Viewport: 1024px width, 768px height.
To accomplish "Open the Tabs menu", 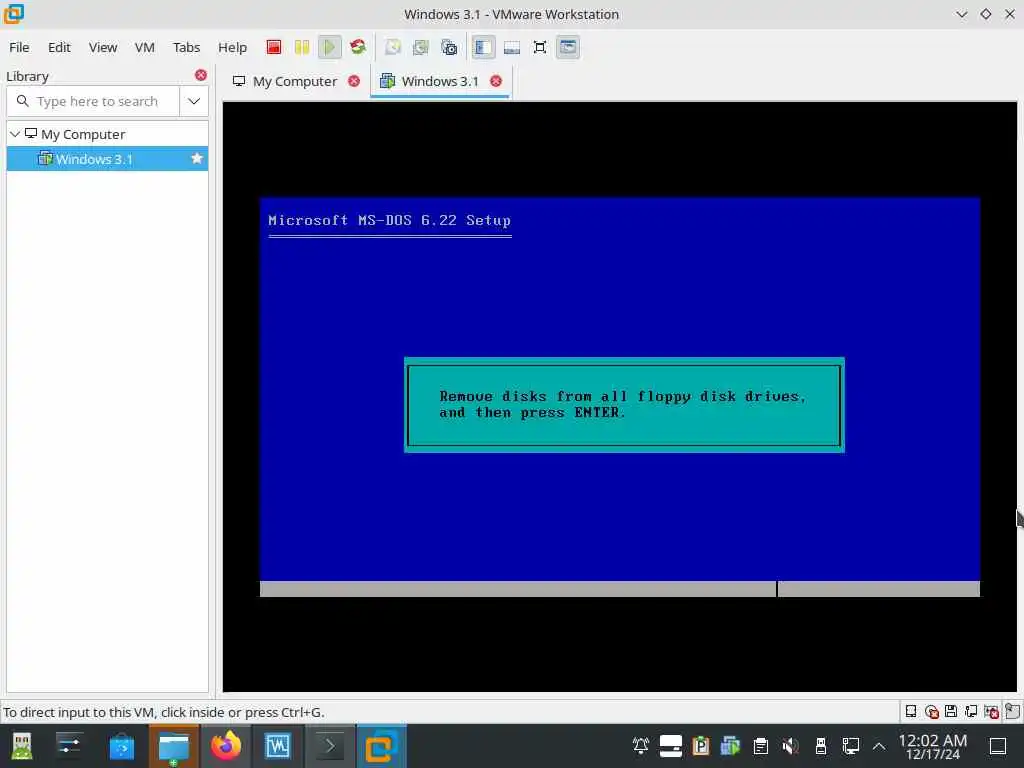I will (186, 47).
